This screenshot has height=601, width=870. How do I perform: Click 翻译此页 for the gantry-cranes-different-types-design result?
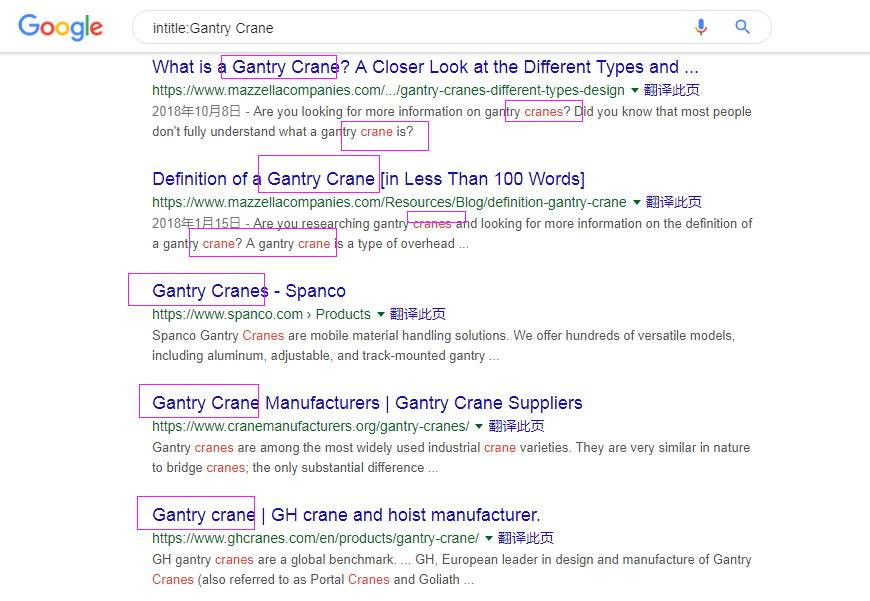(x=671, y=90)
